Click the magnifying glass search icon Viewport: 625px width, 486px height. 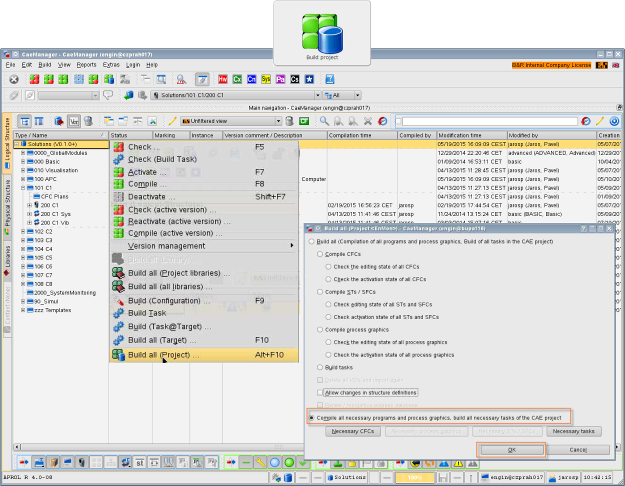(x=324, y=121)
